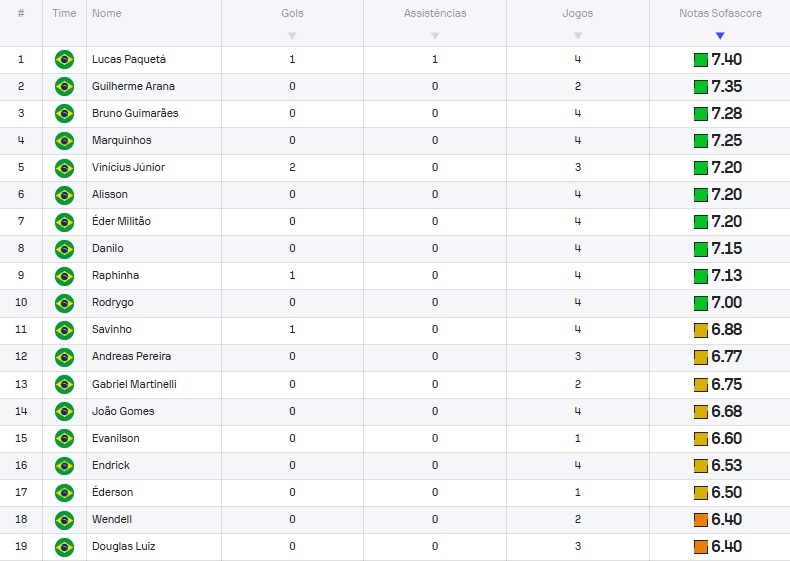The image size is (790, 561).
Task: Click yellow 6.88 rating for Savinho
Action: coord(718,330)
